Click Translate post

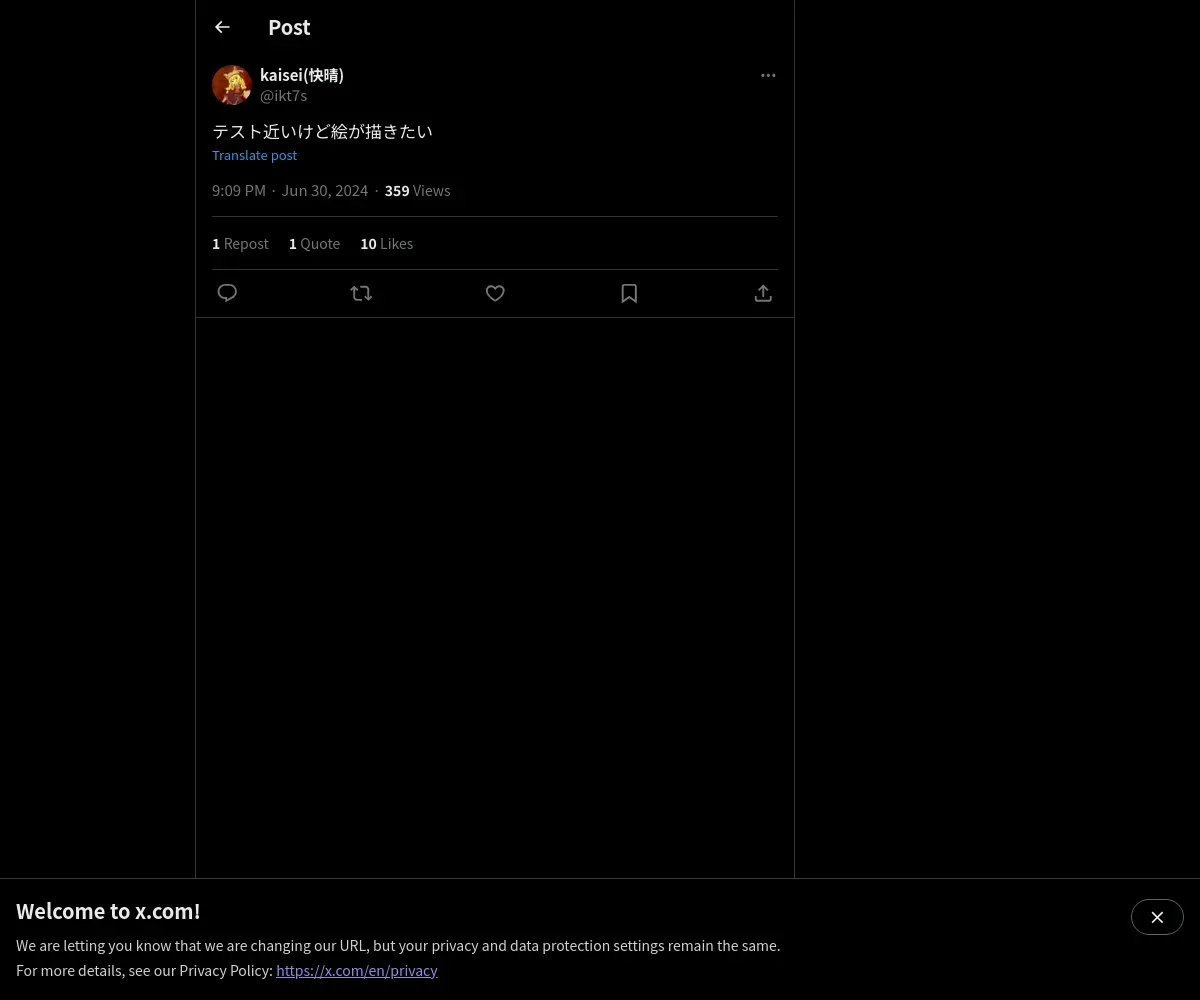click(x=254, y=155)
